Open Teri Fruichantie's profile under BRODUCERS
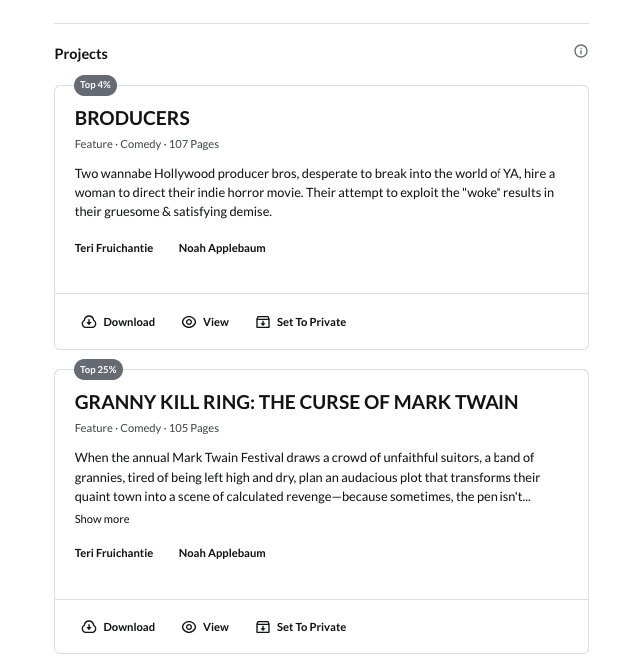Screen dimensions: 623x656 pos(114,248)
